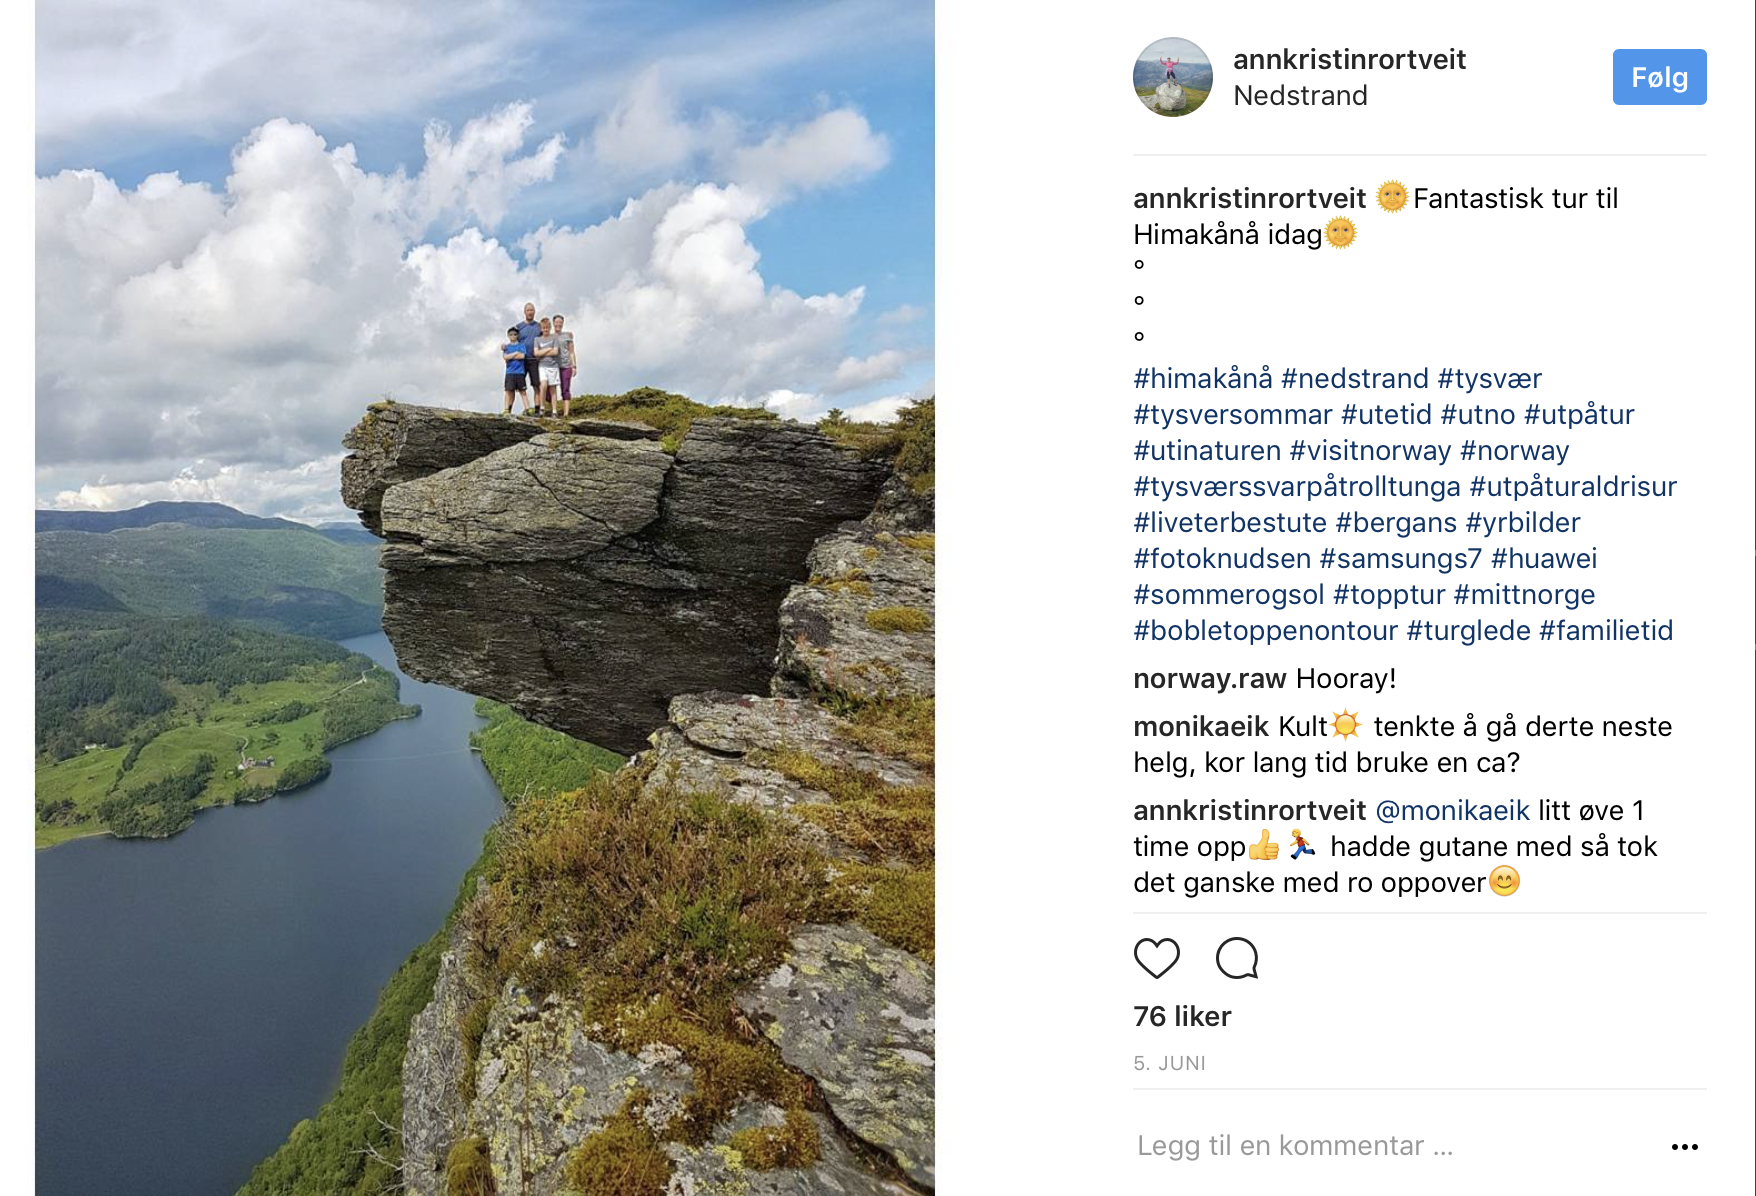Open the #visitnorway hashtag
This screenshot has width=1756, height=1196.
point(1370,451)
